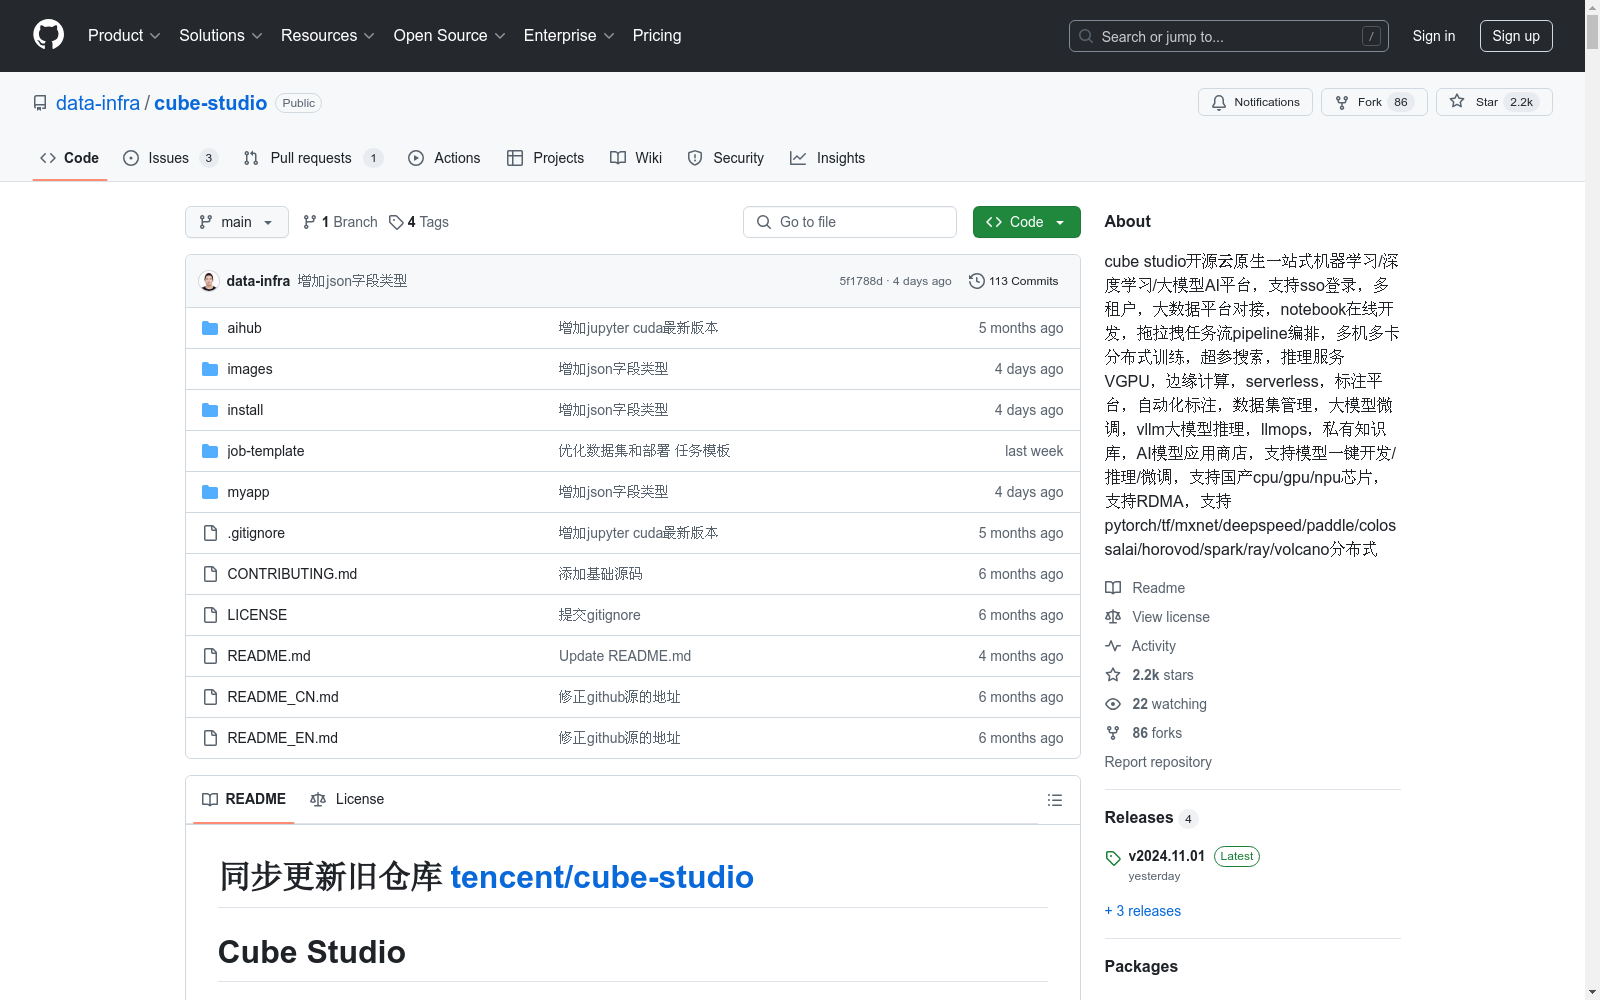The image size is (1600, 1000).
Task: Open the Insights tab
Action: click(827, 158)
